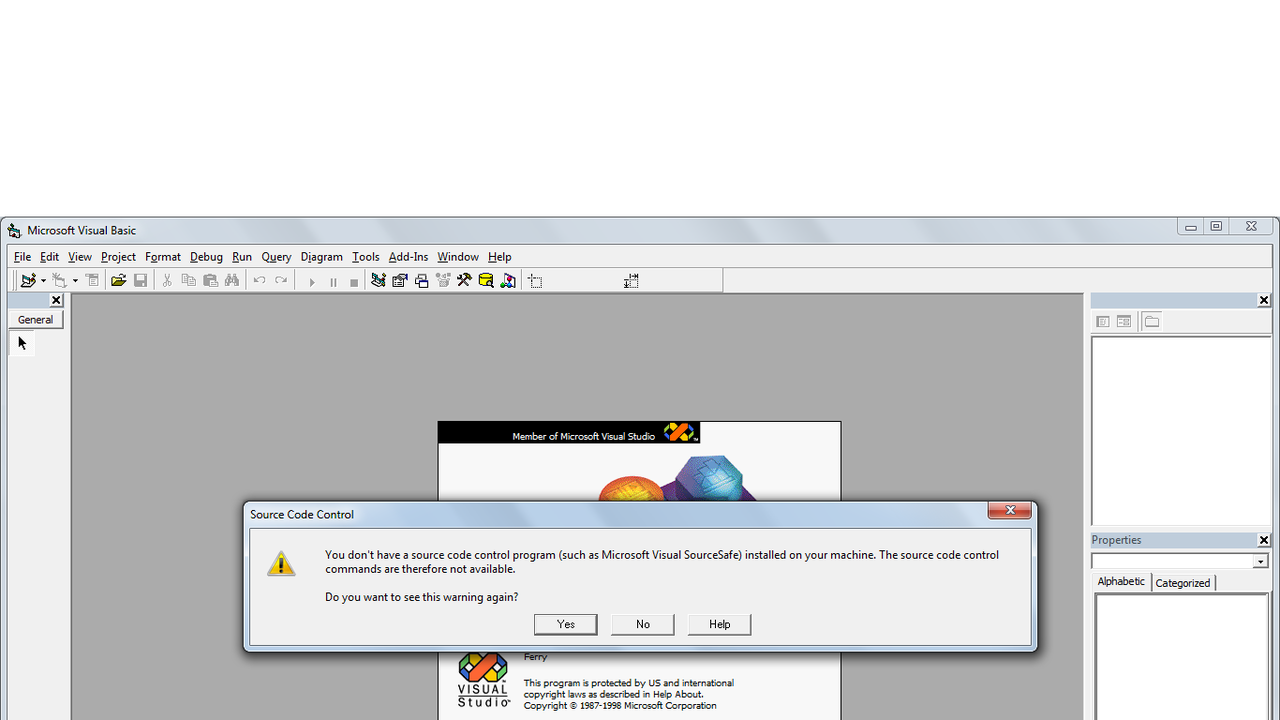The image size is (1280, 720).
Task: Click the Paste clipboard icon
Action: point(211,281)
